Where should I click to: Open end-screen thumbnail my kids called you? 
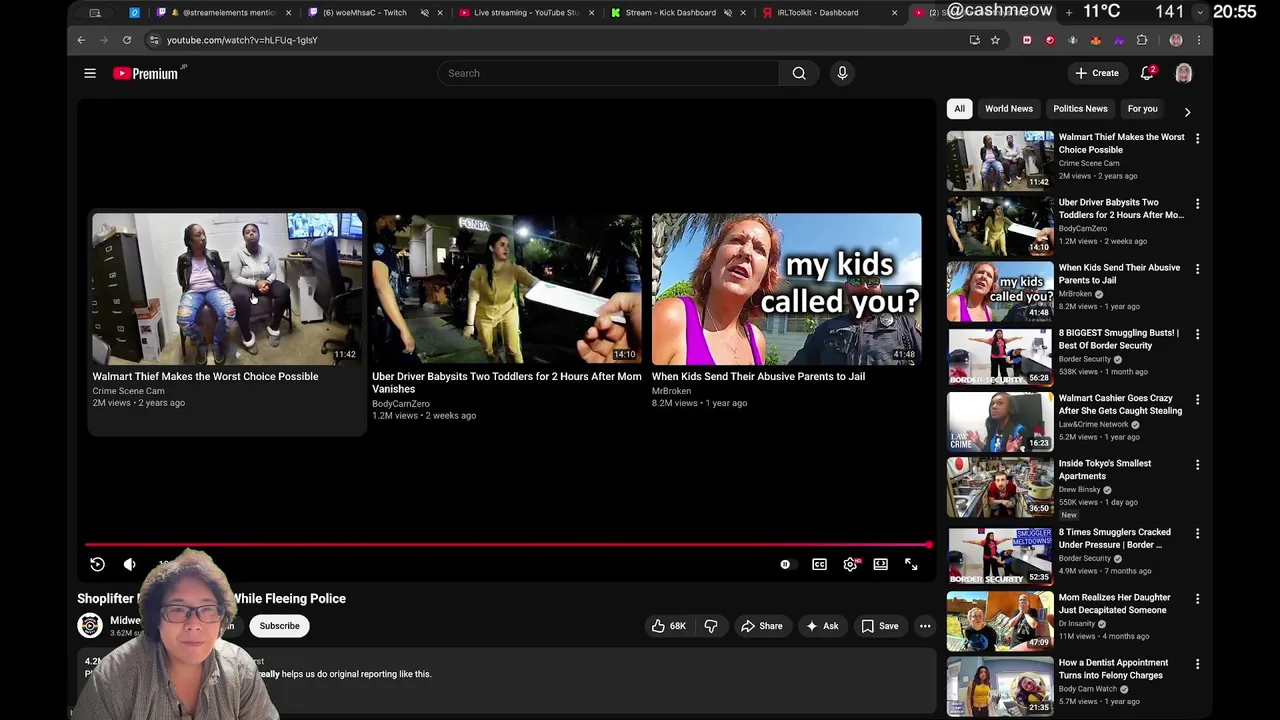[x=786, y=289]
